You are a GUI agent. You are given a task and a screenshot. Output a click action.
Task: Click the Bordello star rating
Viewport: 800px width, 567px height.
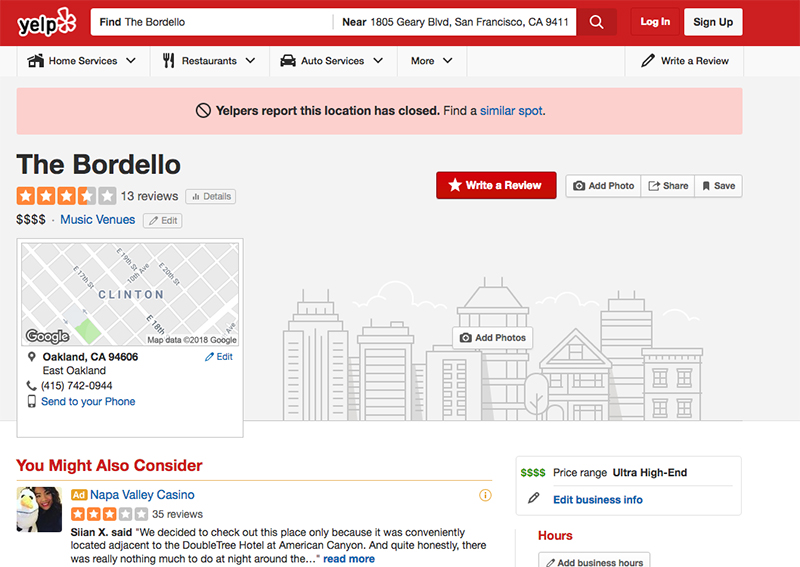[x=66, y=195]
